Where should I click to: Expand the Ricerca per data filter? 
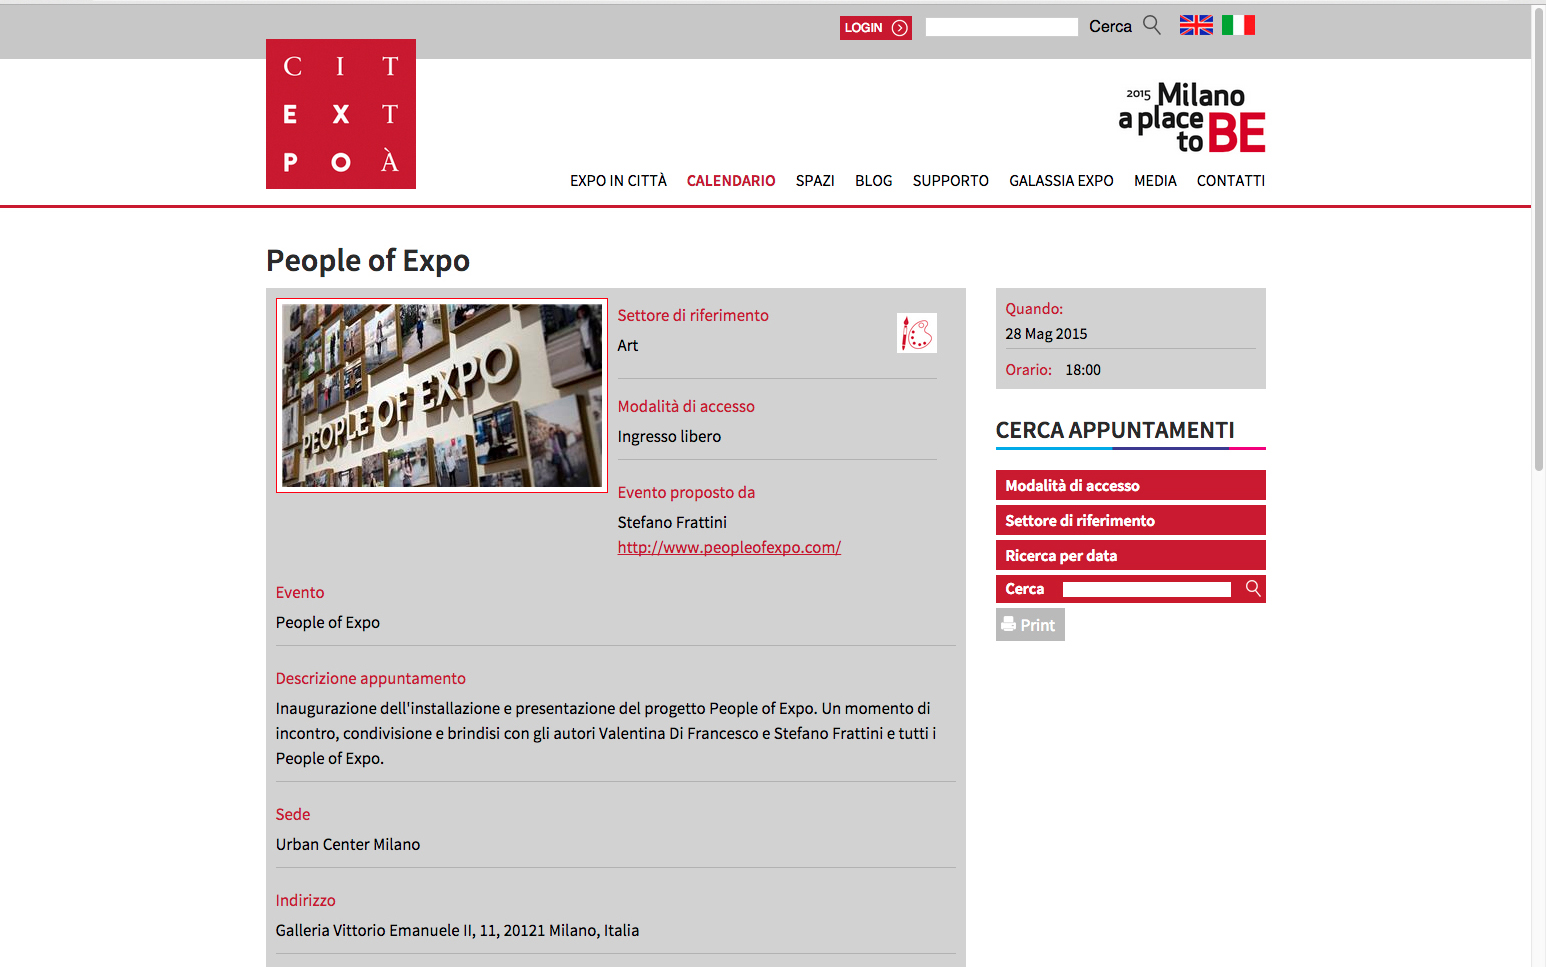point(1131,555)
